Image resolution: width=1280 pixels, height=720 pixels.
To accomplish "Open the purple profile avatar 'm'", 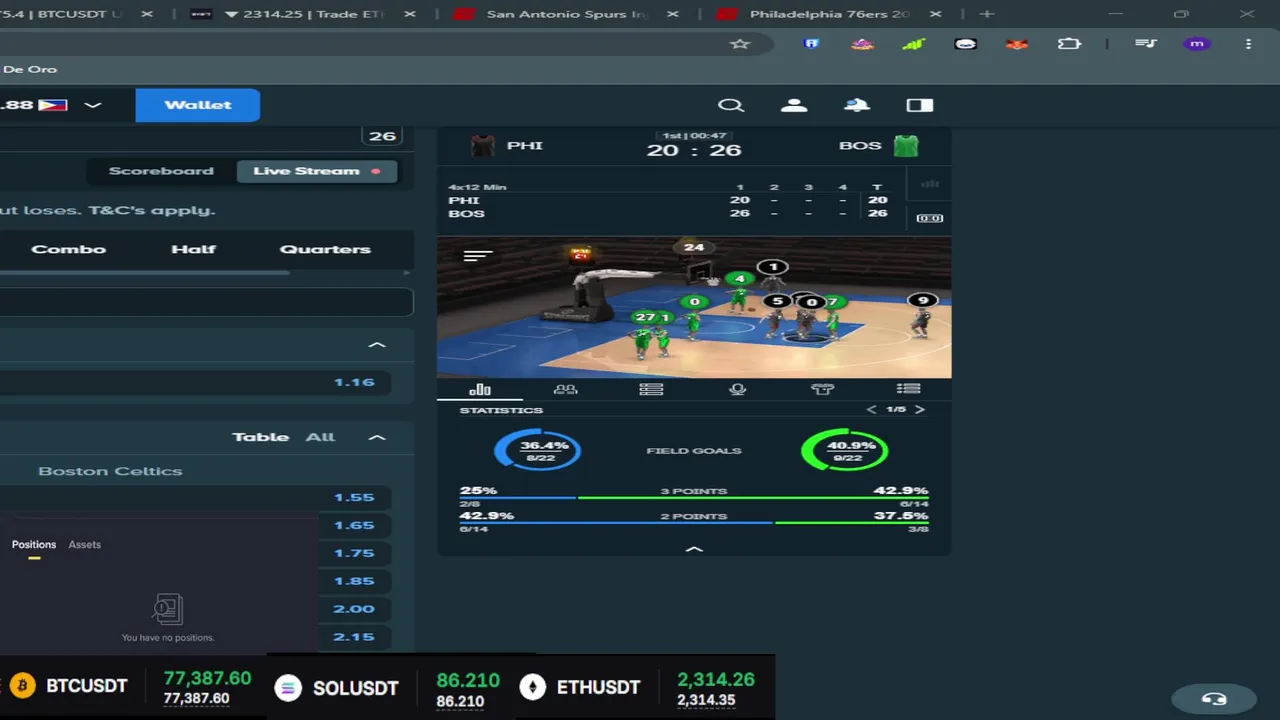I will (1197, 44).
